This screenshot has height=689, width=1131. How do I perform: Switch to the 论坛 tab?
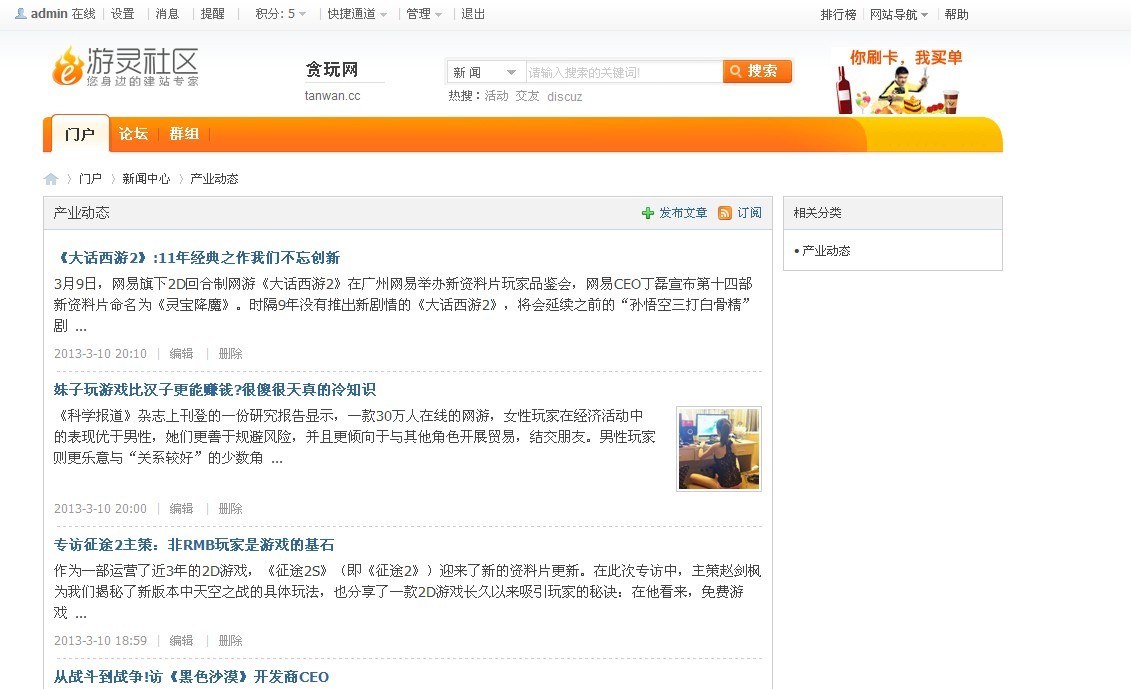(133, 134)
